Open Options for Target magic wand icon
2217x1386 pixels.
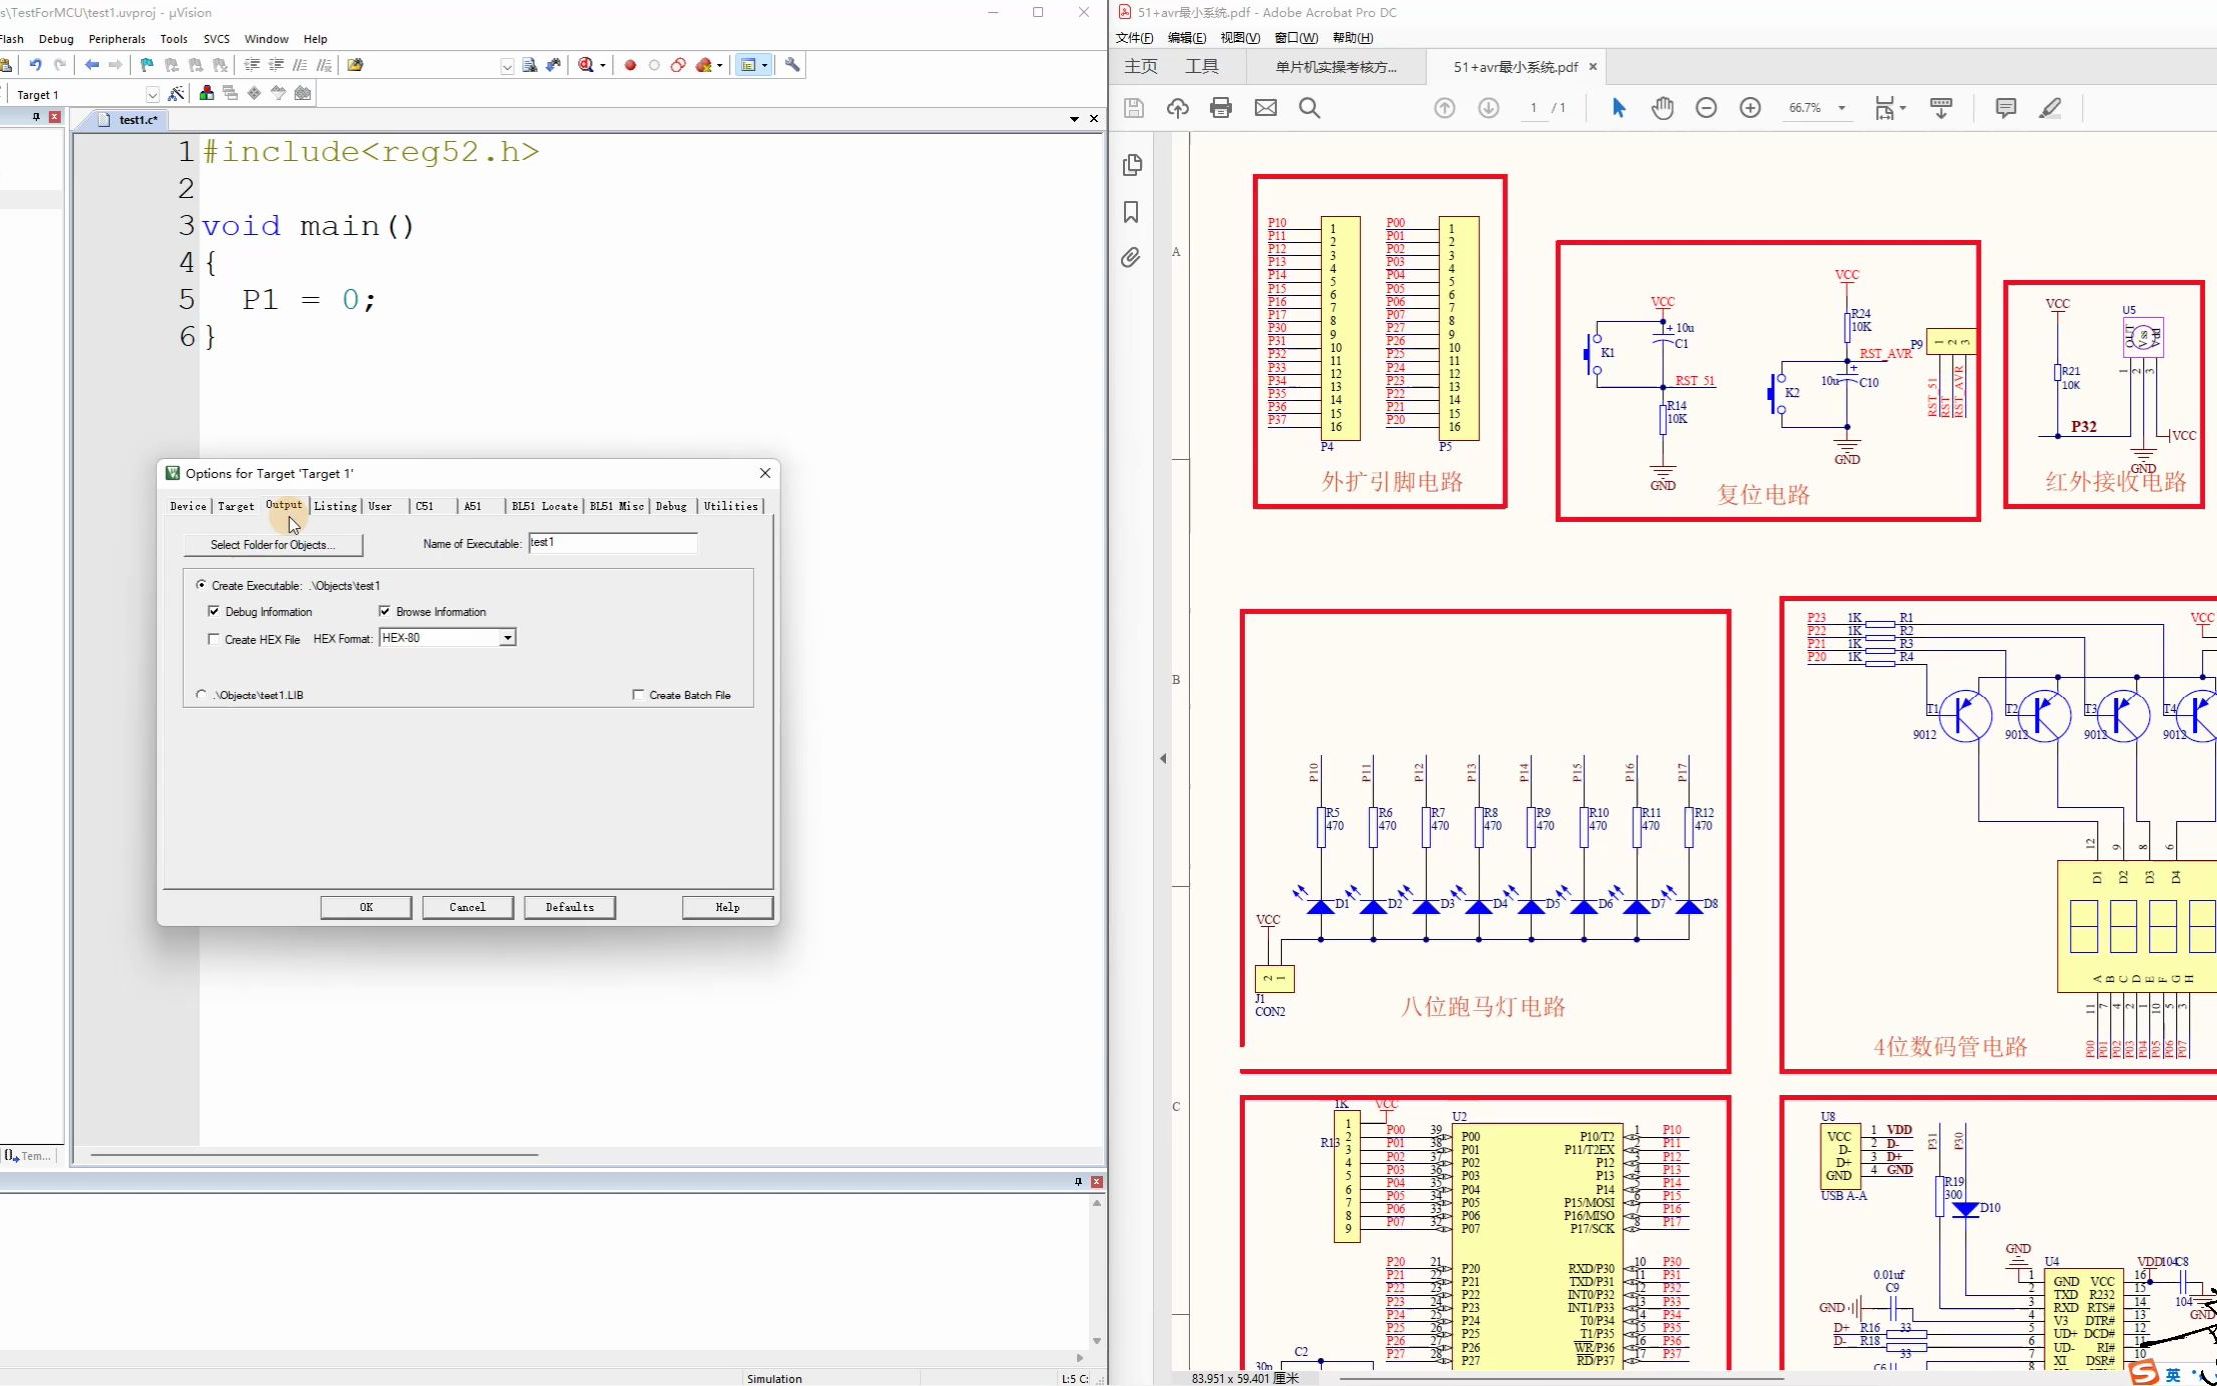tap(176, 93)
